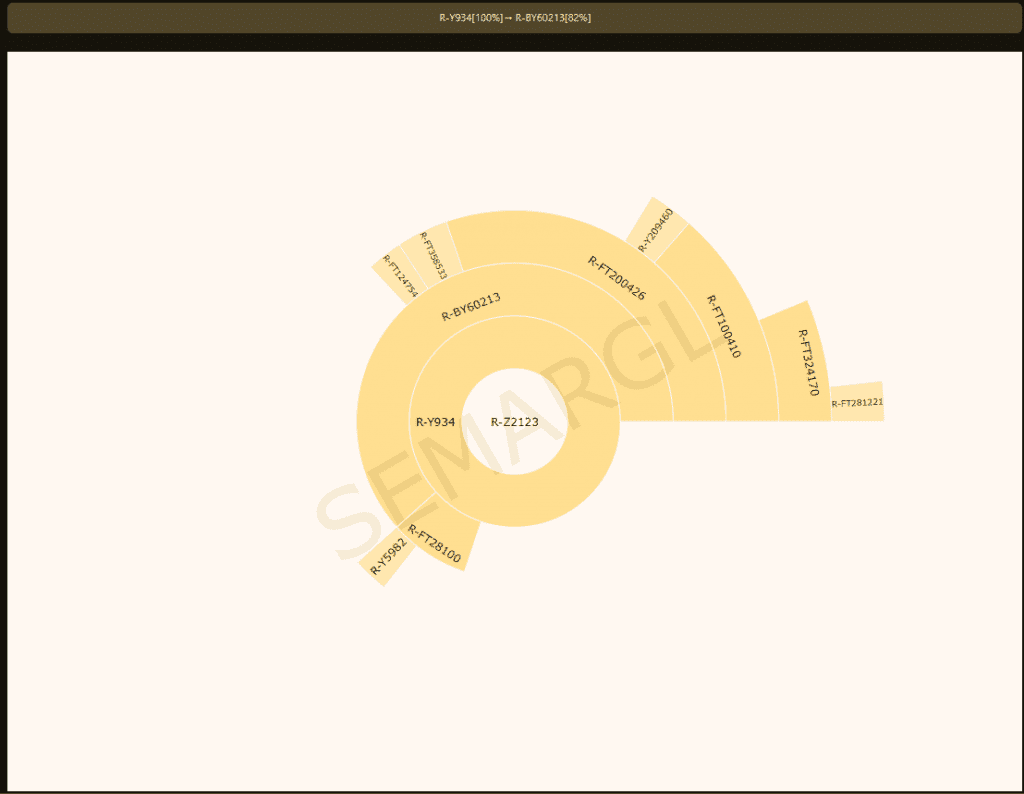Screen dimensions: 1024x794
Task: Open the R-FT324170 segment
Action: [806, 362]
